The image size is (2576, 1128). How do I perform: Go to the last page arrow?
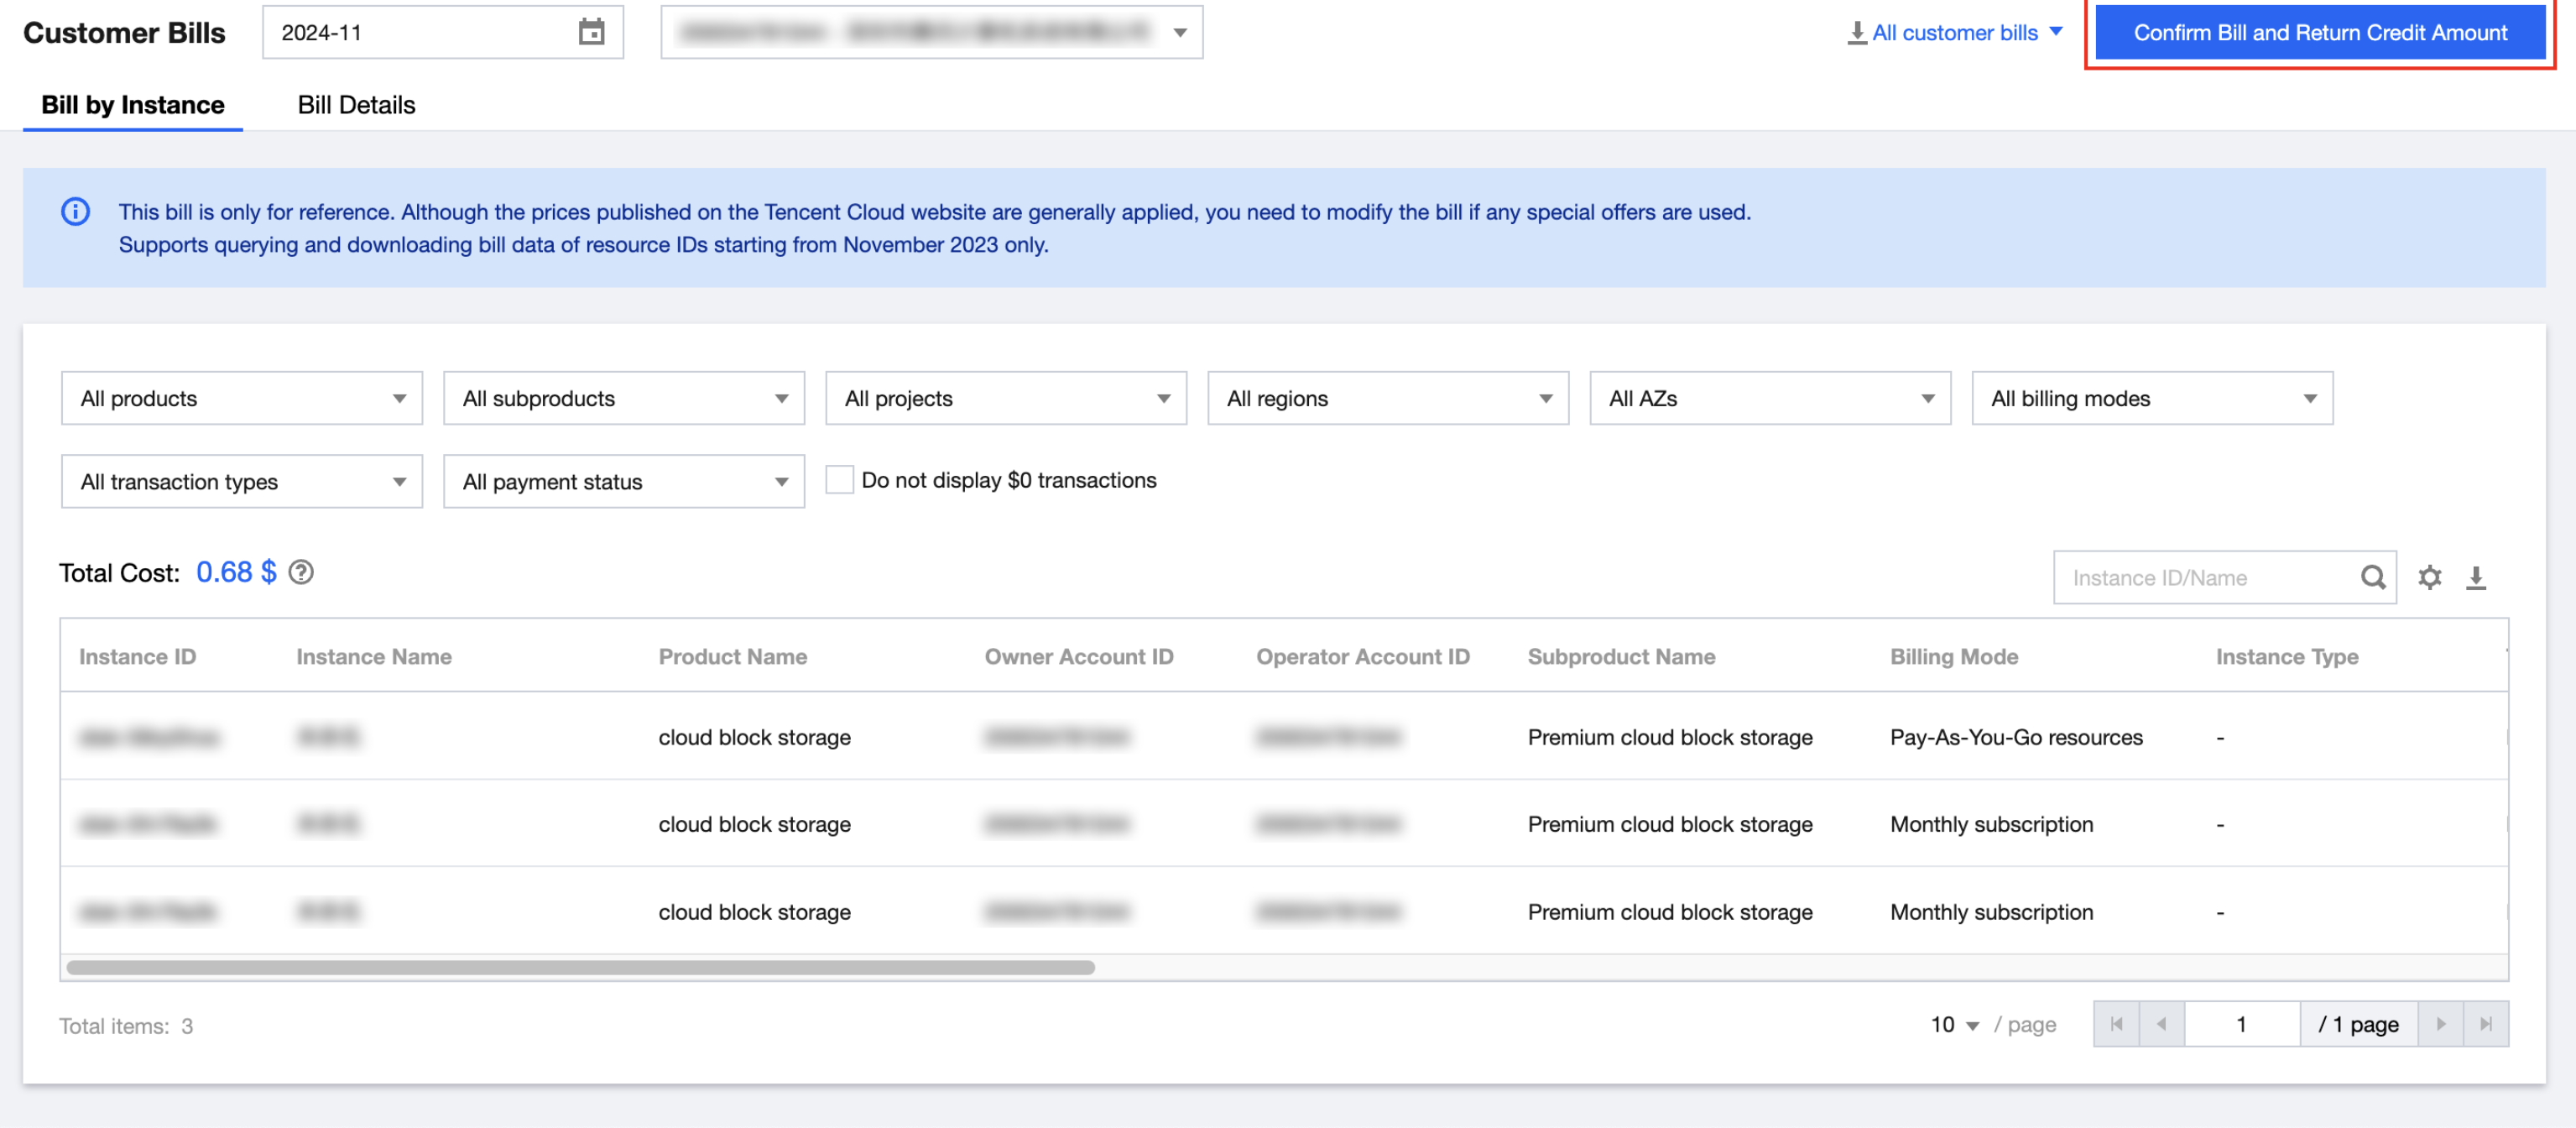tap(2485, 1024)
